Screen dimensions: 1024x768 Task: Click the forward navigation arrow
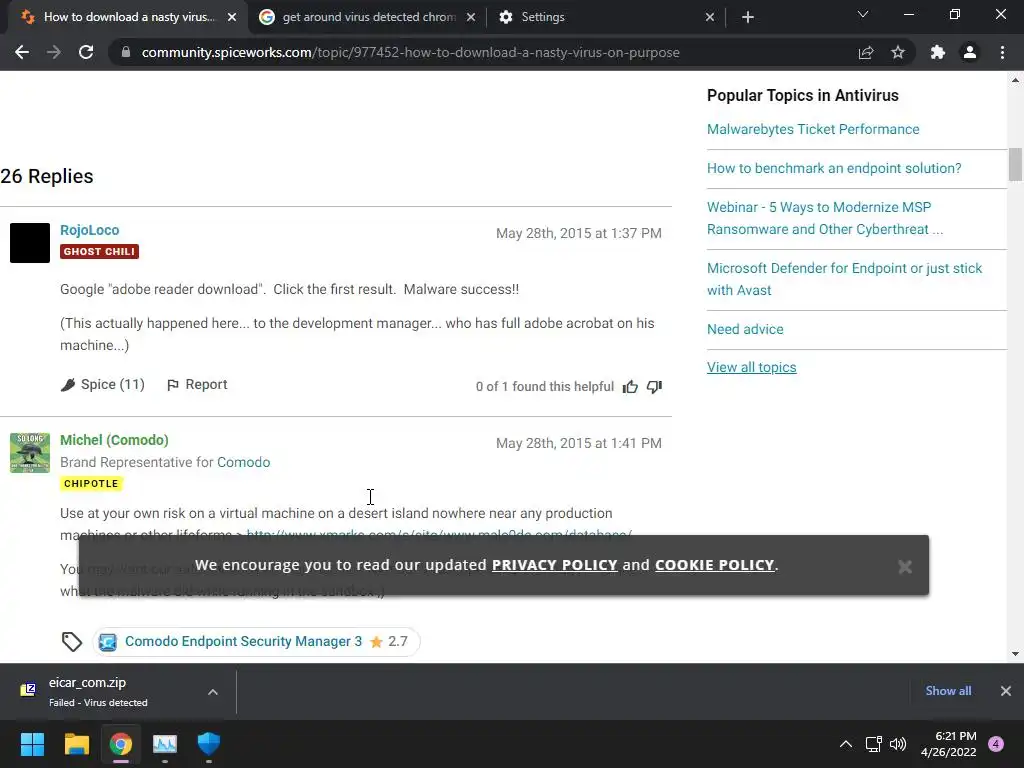click(x=54, y=52)
